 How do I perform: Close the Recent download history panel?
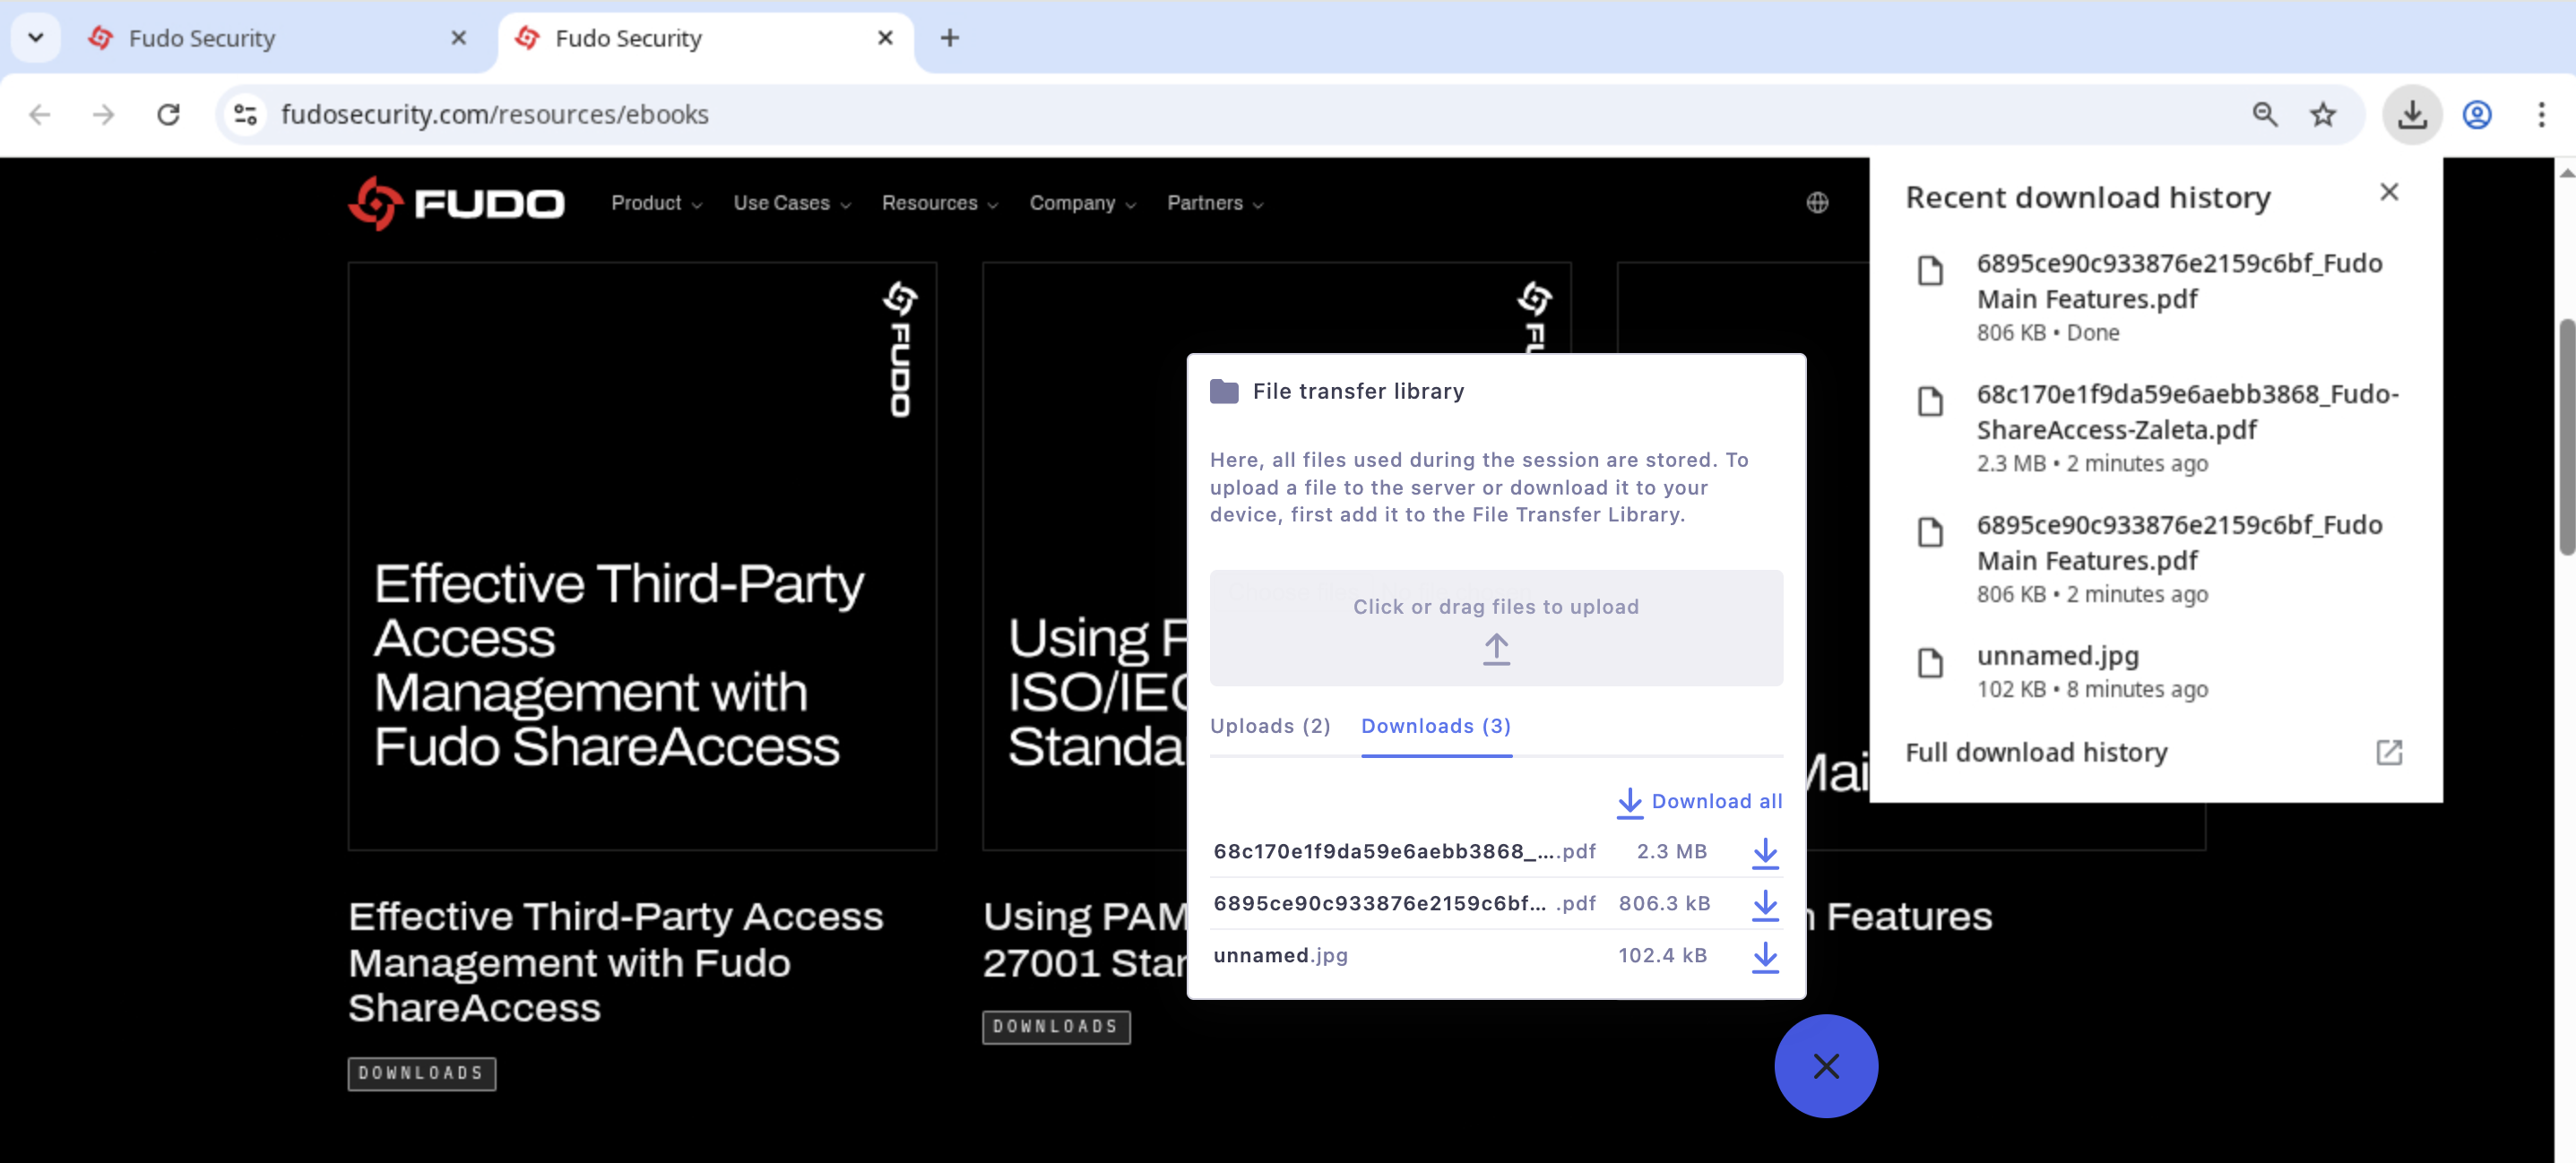[x=2389, y=193]
